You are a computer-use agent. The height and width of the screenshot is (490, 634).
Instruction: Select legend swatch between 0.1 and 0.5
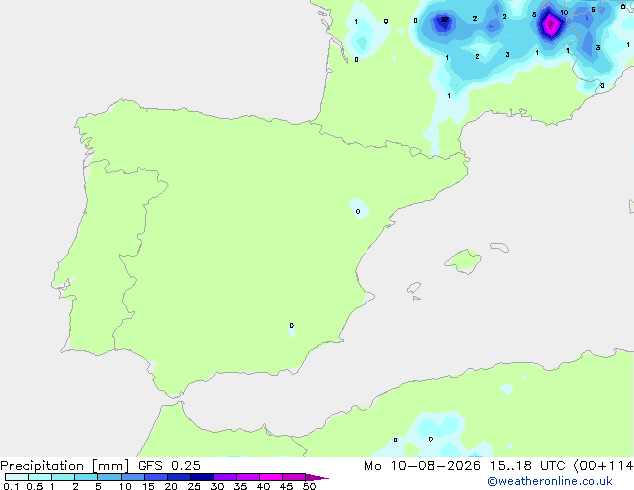tap(17, 477)
